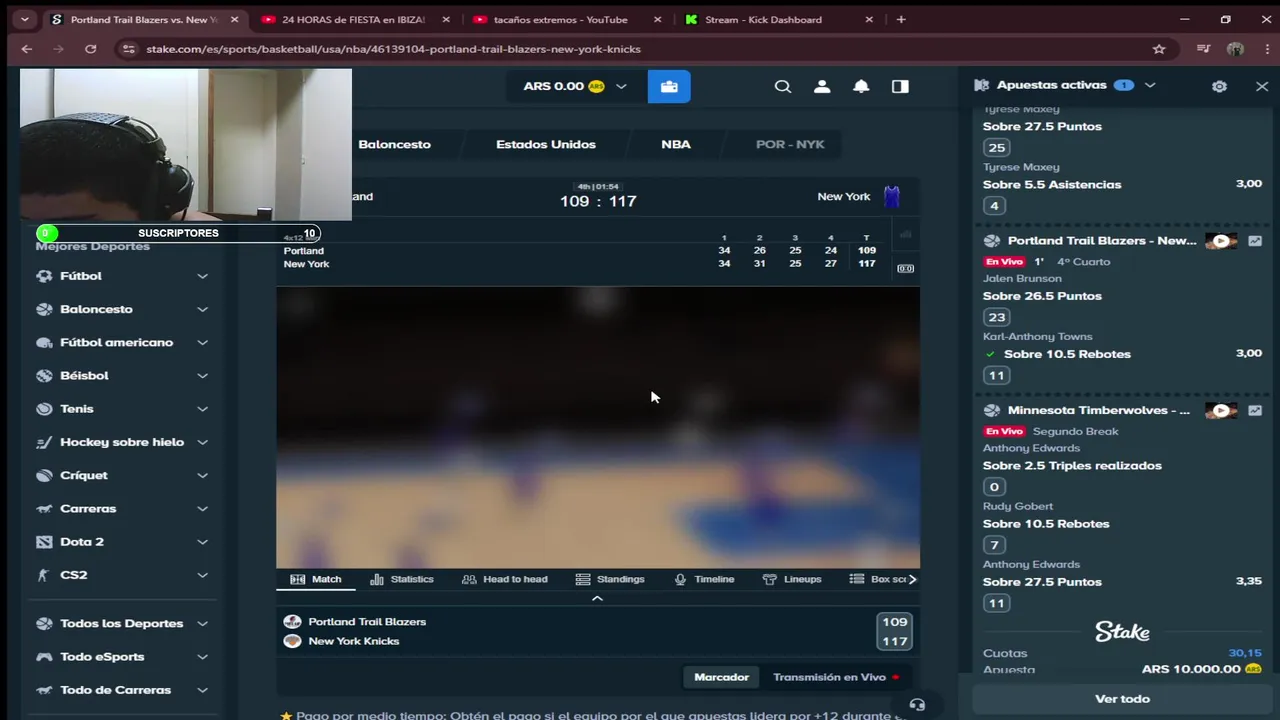The image size is (1280, 720).
Task: Click the New York Knicks jersey icon
Action: 891,196
